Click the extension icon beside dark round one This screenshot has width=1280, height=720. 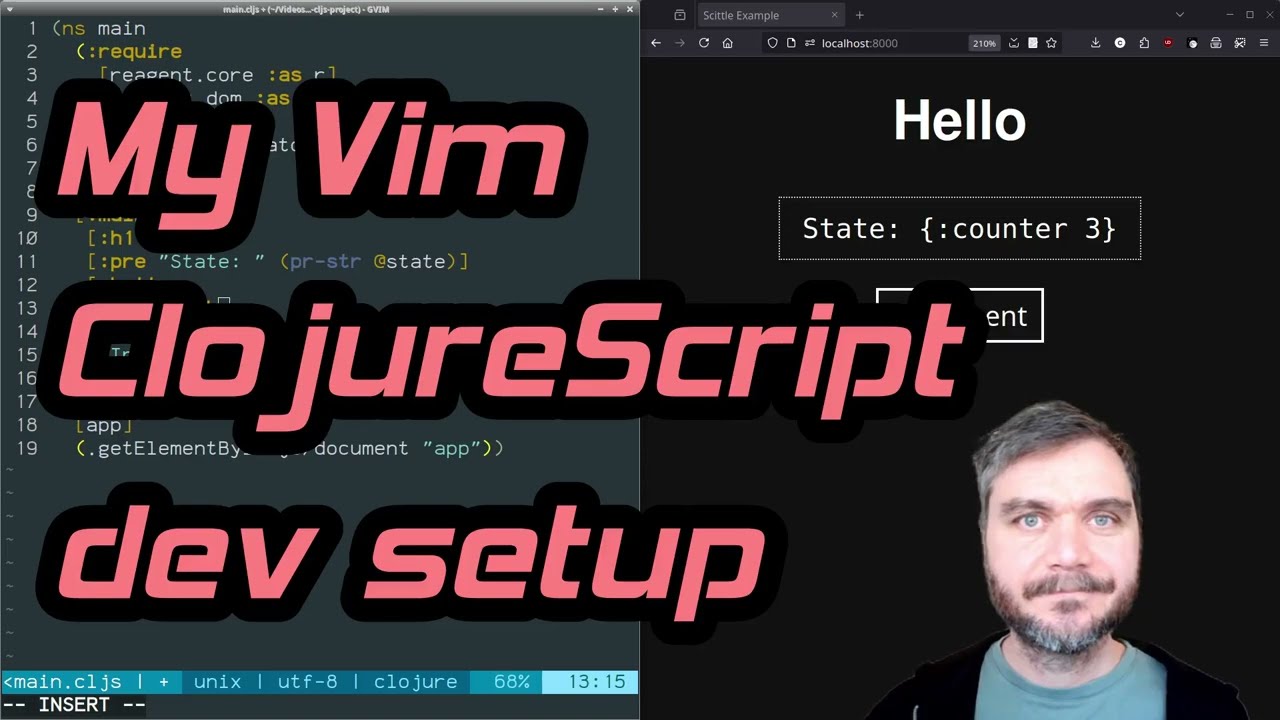coord(1216,43)
